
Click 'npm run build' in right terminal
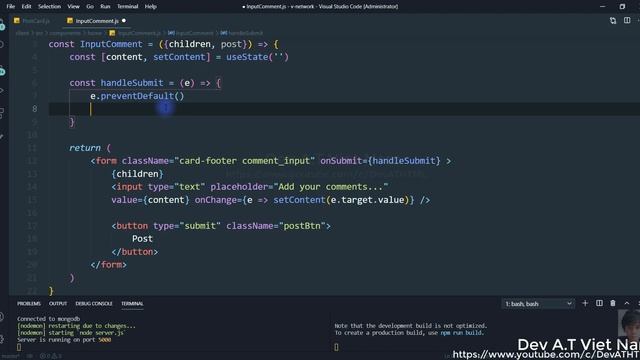(x=461, y=333)
